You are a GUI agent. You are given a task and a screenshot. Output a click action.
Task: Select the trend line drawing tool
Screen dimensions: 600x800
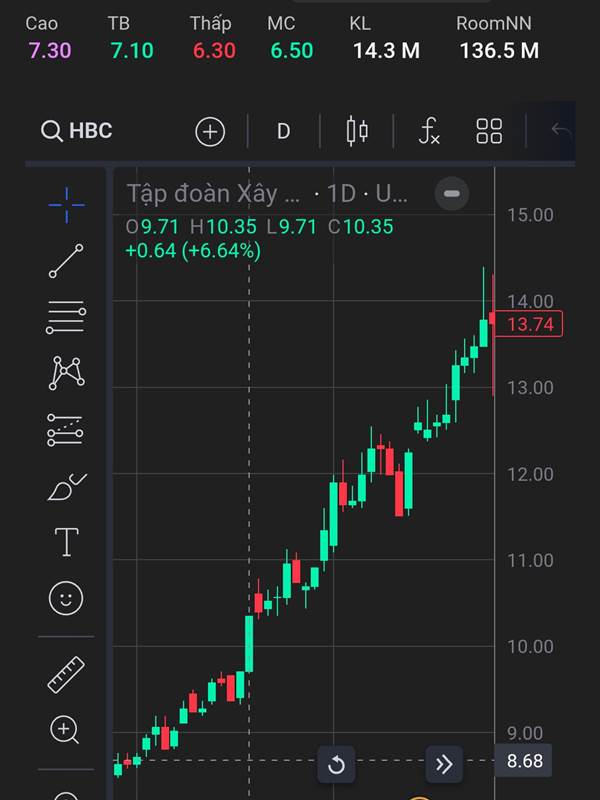coord(66,261)
